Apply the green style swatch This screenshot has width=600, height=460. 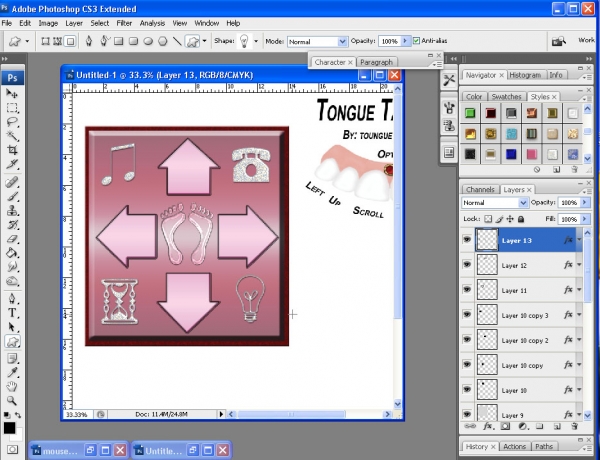[470, 113]
